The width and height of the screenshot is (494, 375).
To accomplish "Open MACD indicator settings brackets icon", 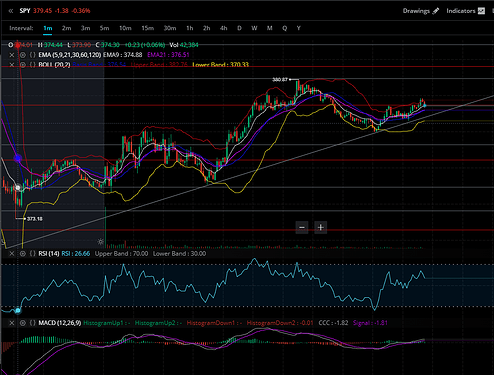I will point(33,323).
